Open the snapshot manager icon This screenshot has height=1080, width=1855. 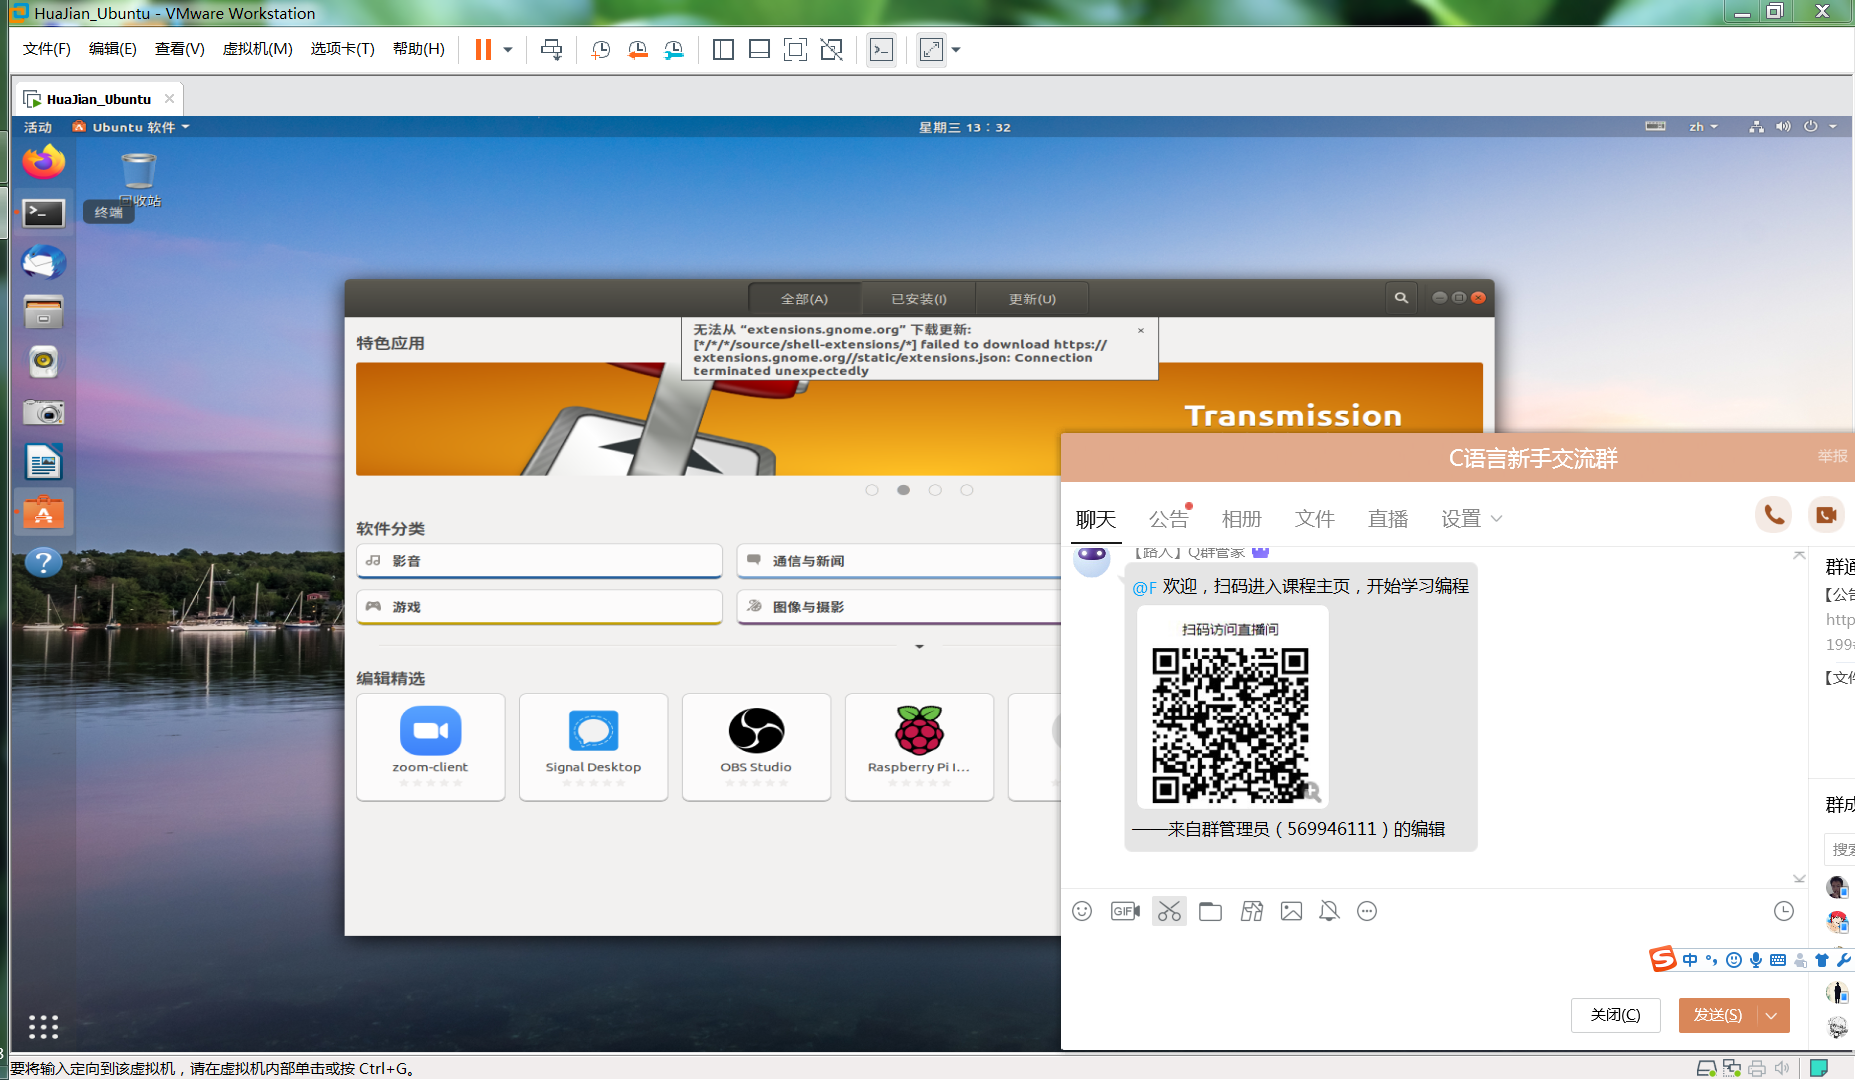pos(674,50)
